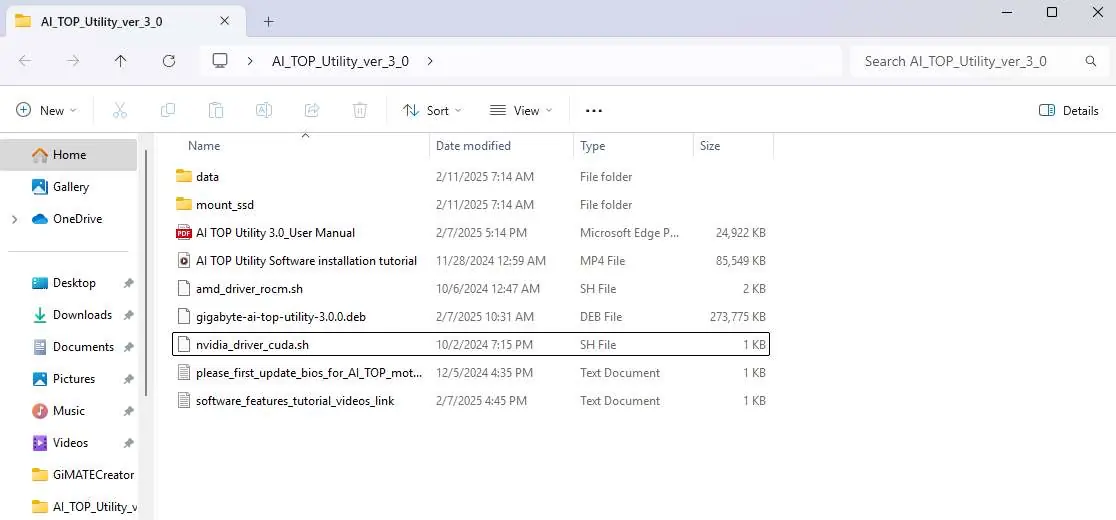Open the Sort dropdown
The width and height of the screenshot is (1116, 520).
(432, 110)
